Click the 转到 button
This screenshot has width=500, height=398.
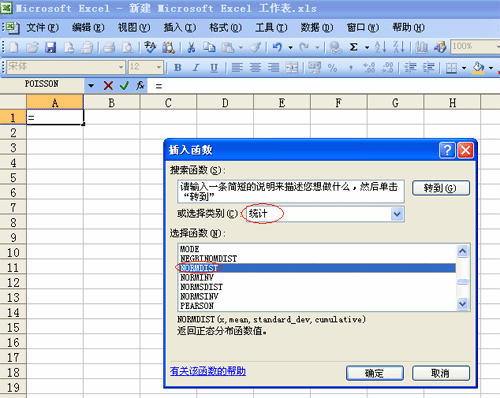click(441, 188)
